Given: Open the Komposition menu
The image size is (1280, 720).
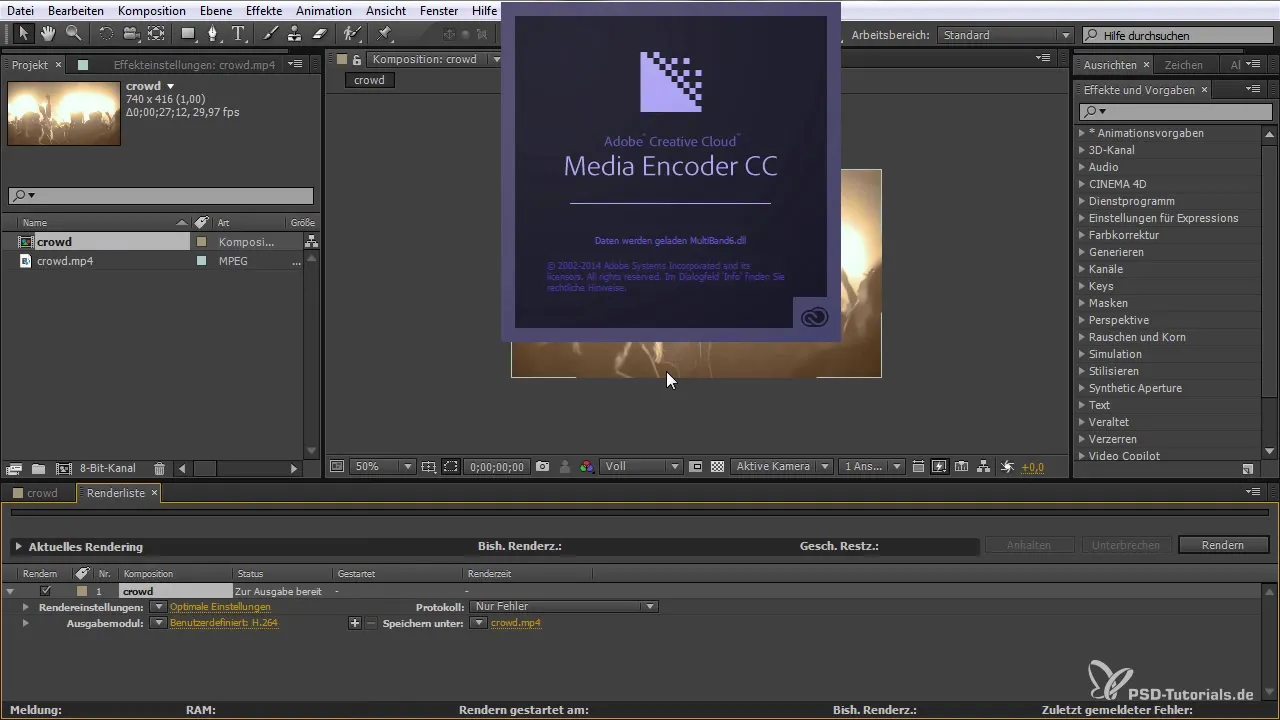Looking at the screenshot, I should pyautogui.click(x=151, y=11).
